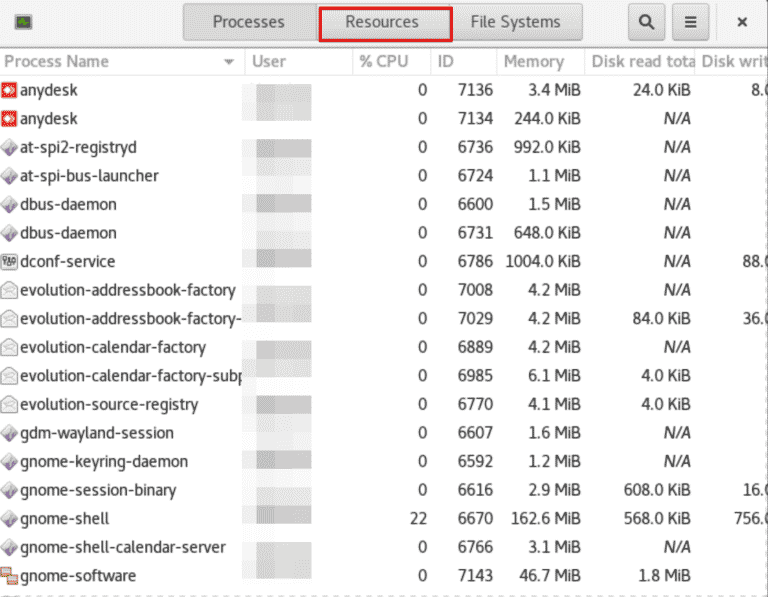Screen dimensions: 768x597
Task: Click the gnome-session-binary process icon
Action: pyautogui.click(x=9, y=490)
